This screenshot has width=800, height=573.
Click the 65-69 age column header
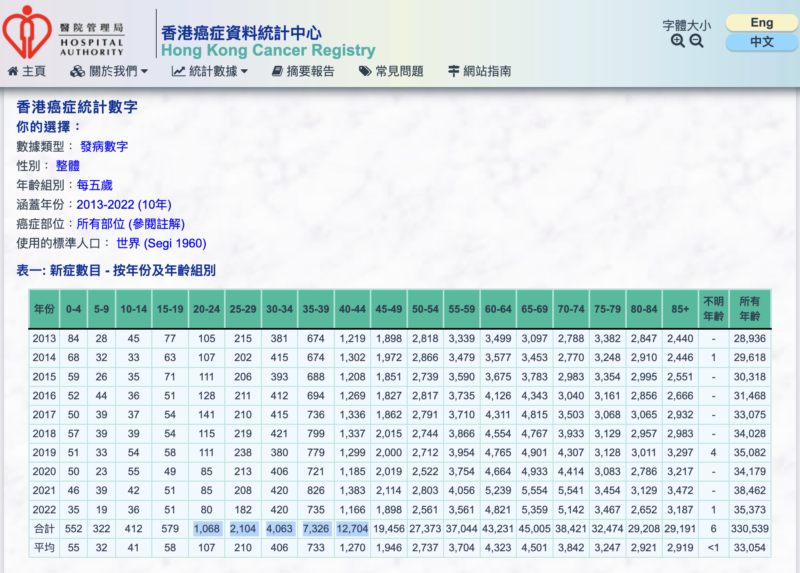tap(535, 309)
